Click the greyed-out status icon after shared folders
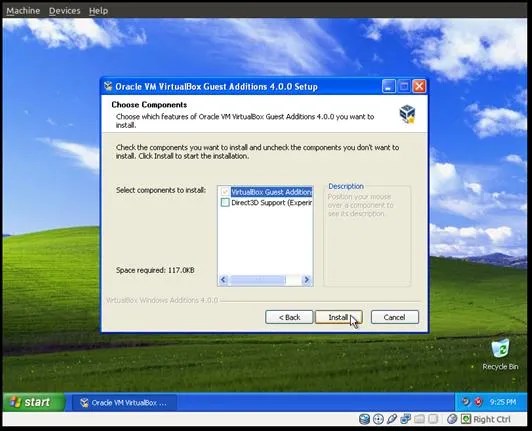This screenshot has height=431, width=532. coord(433,419)
